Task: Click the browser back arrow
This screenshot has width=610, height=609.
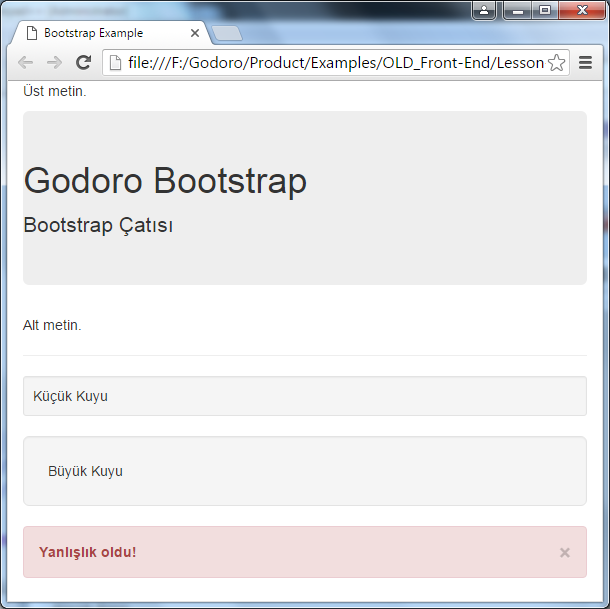Action: tap(26, 62)
